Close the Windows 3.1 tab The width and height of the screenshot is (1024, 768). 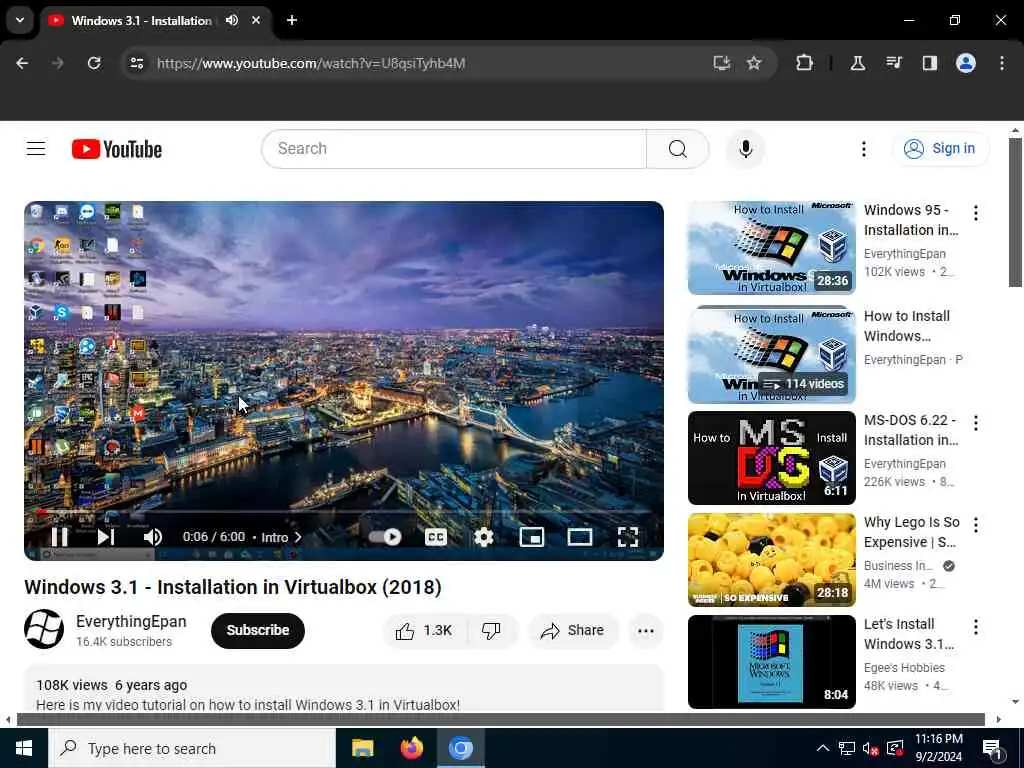click(256, 20)
